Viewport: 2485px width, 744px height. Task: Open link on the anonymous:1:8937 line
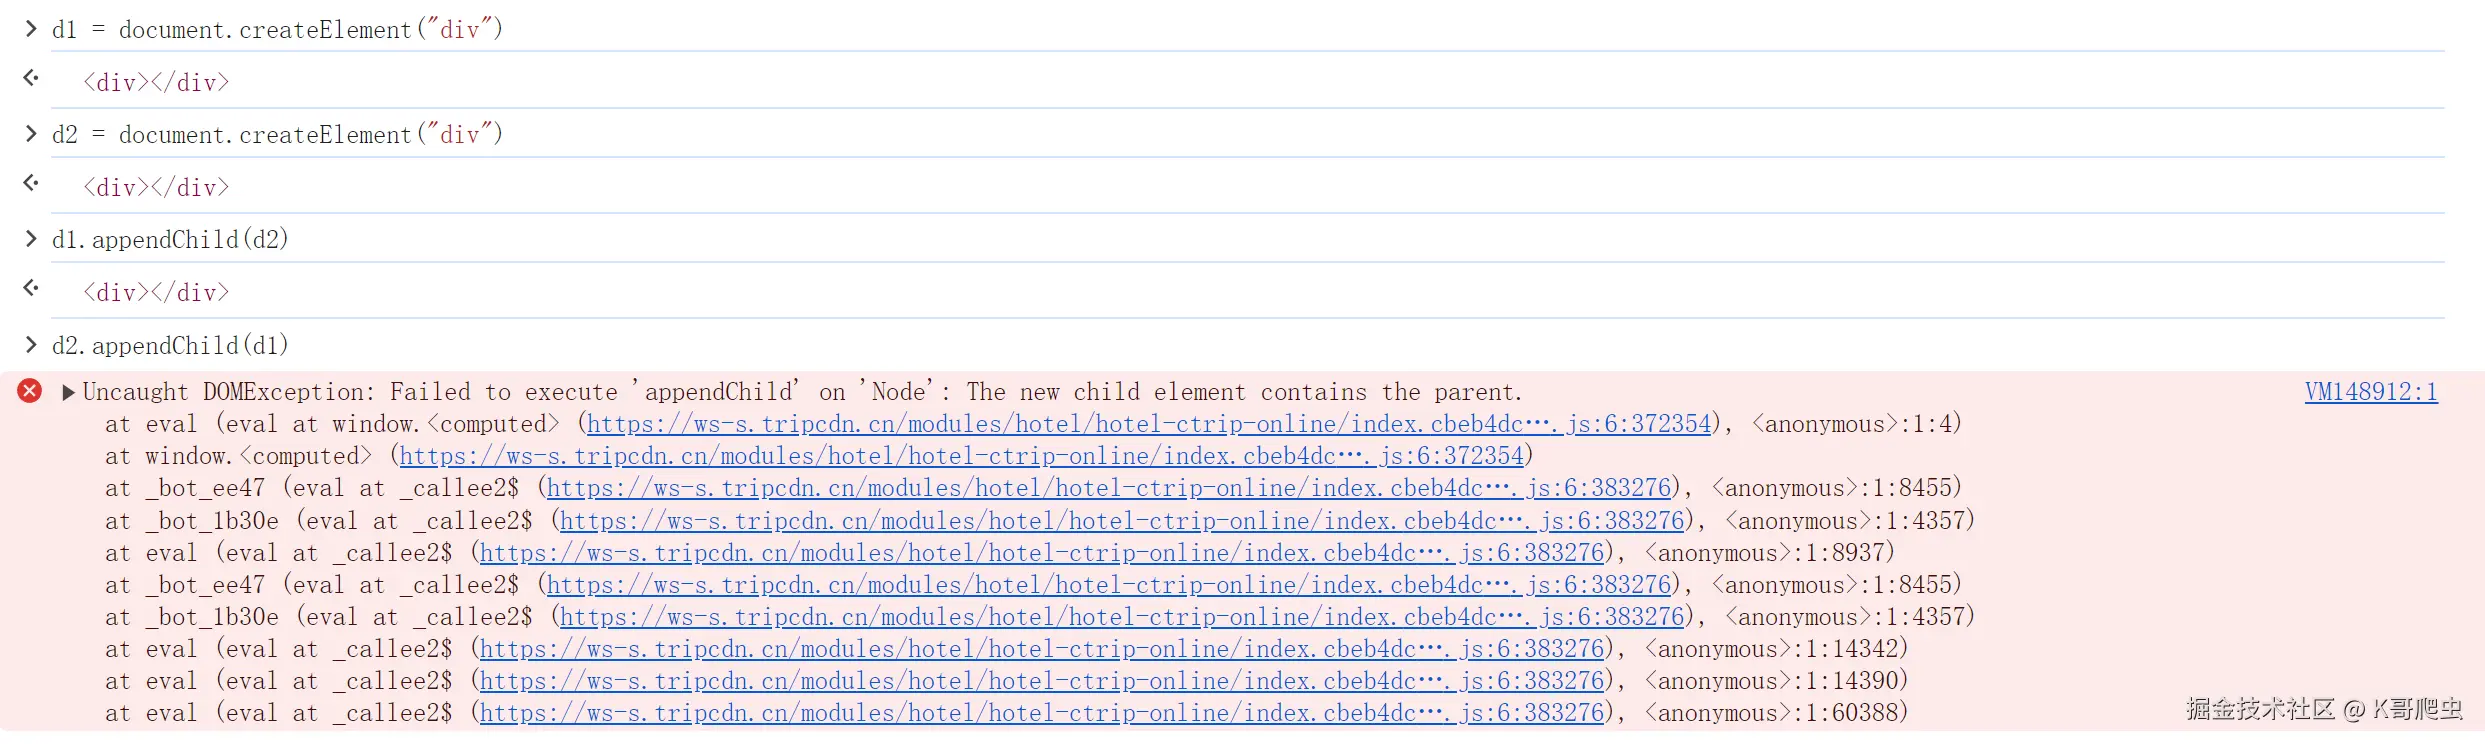point(1041,553)
